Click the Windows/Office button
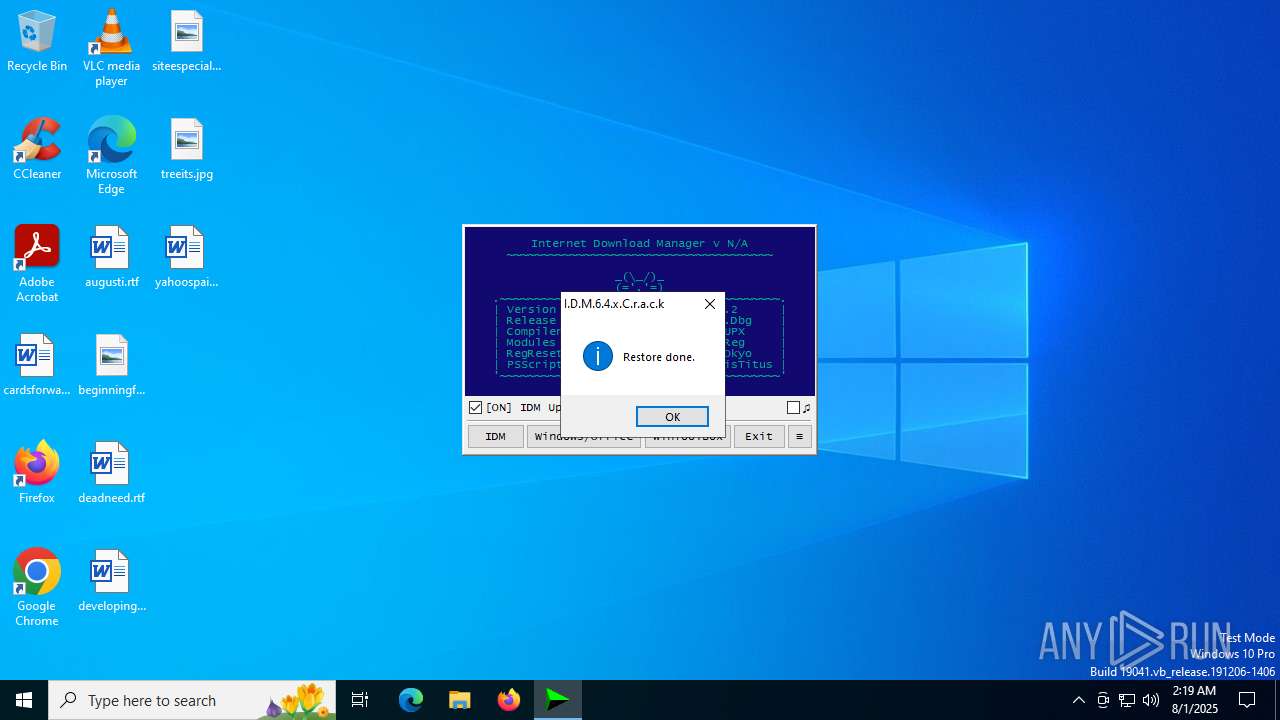The image size is (1280, 720). [583, 436]
